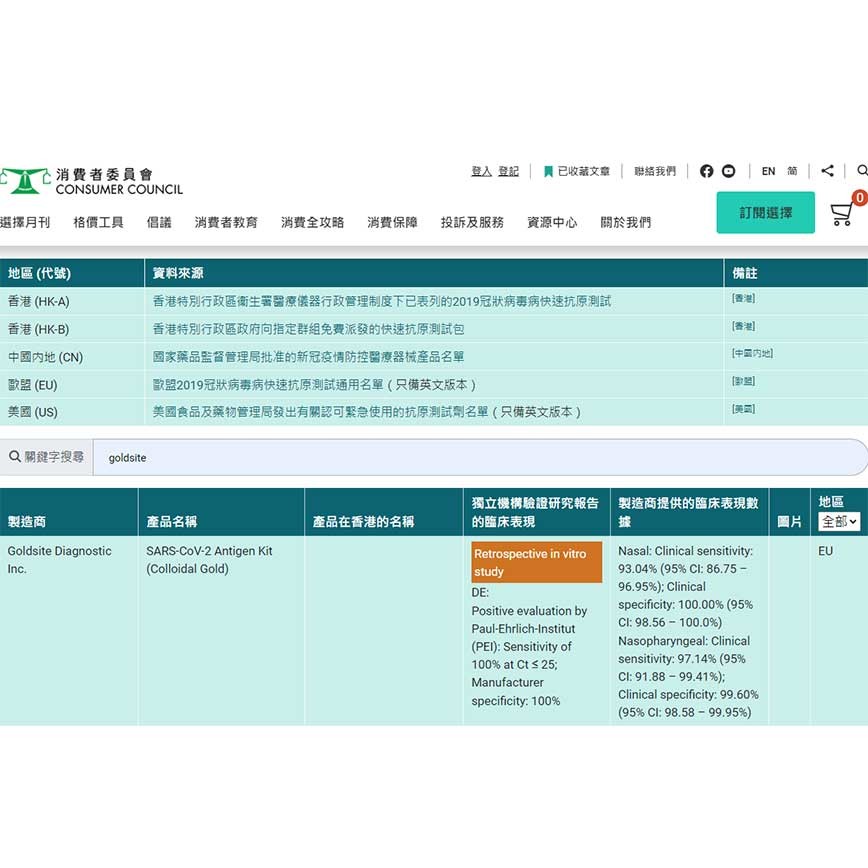Click the 訂閱選擇 button
Screen dimensions: 868x868
[766, 213]
